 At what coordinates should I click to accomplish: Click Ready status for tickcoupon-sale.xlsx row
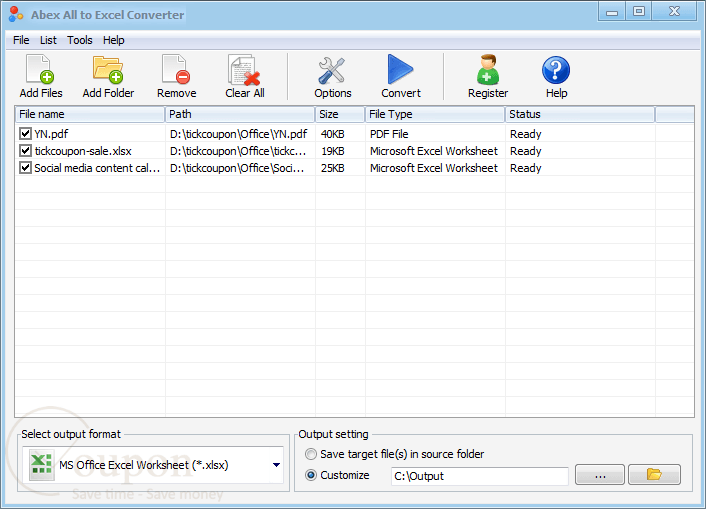525,151
